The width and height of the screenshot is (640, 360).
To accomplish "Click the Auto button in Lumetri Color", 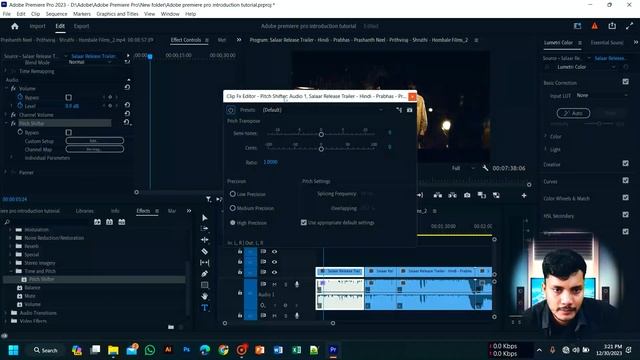I will (x=573, y=113).
